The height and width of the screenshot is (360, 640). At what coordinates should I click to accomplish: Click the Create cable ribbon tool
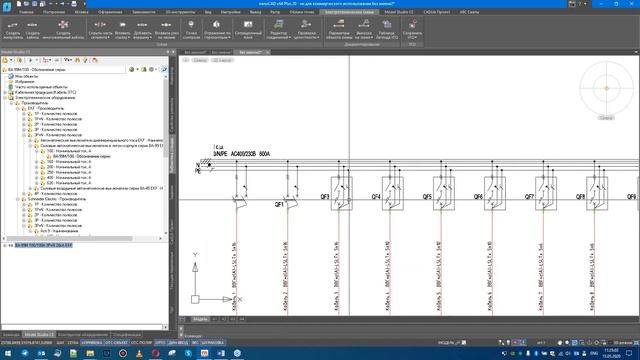click(33, 29)
